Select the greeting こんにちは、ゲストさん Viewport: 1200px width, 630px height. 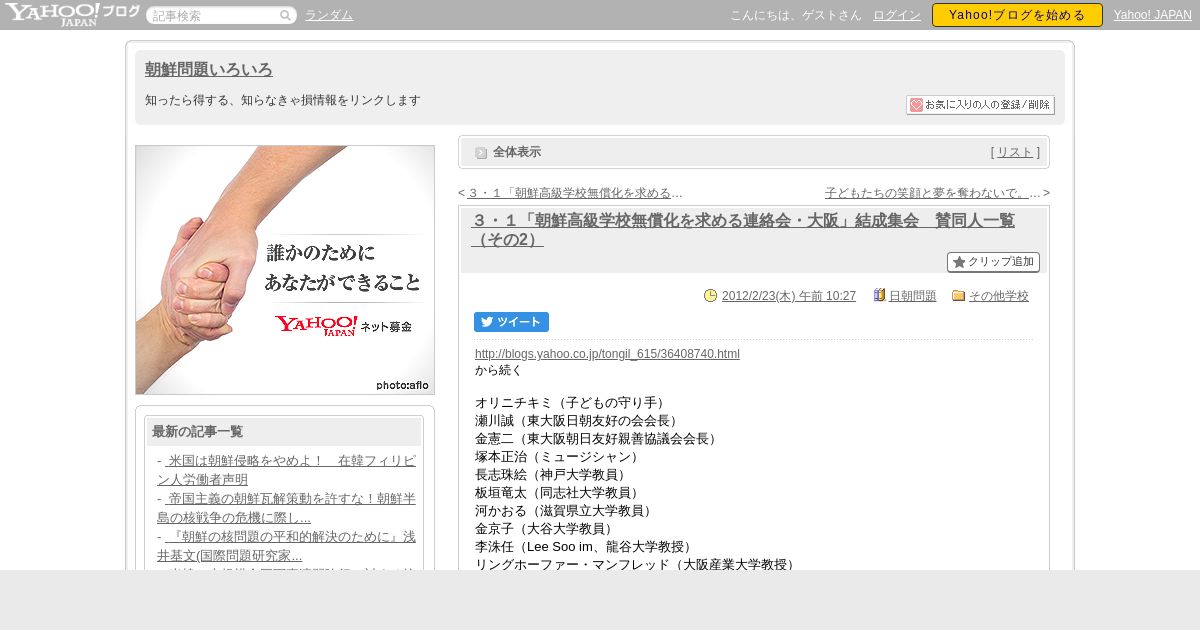click(x=796, y=15)
